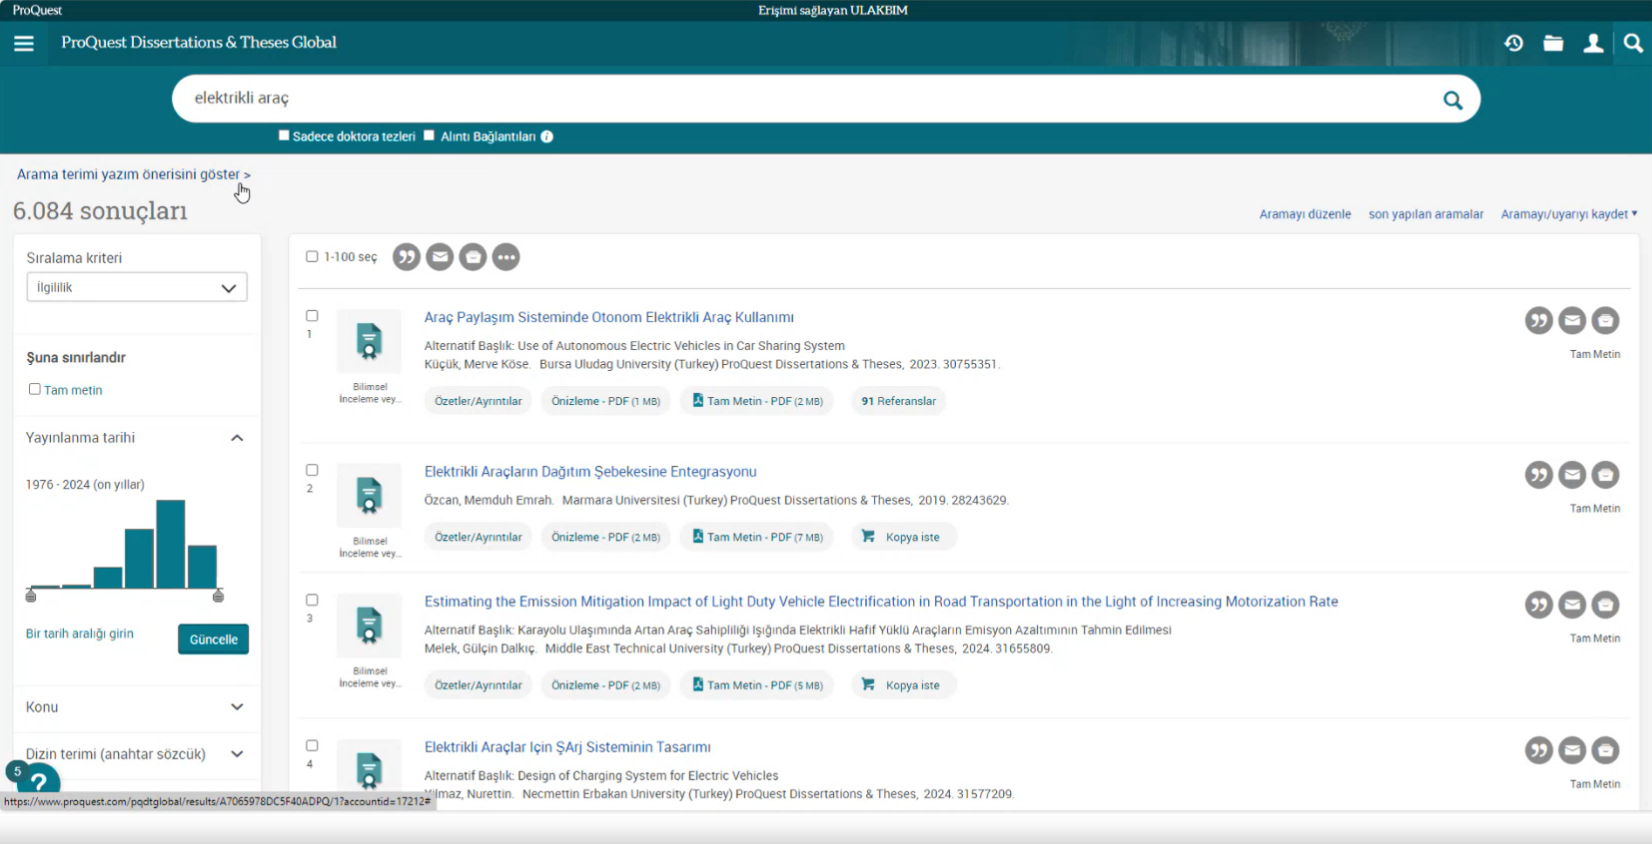Open the folder icon for selected items
This screenshot has width=1652, height=844.
[x=1553, y=43]
